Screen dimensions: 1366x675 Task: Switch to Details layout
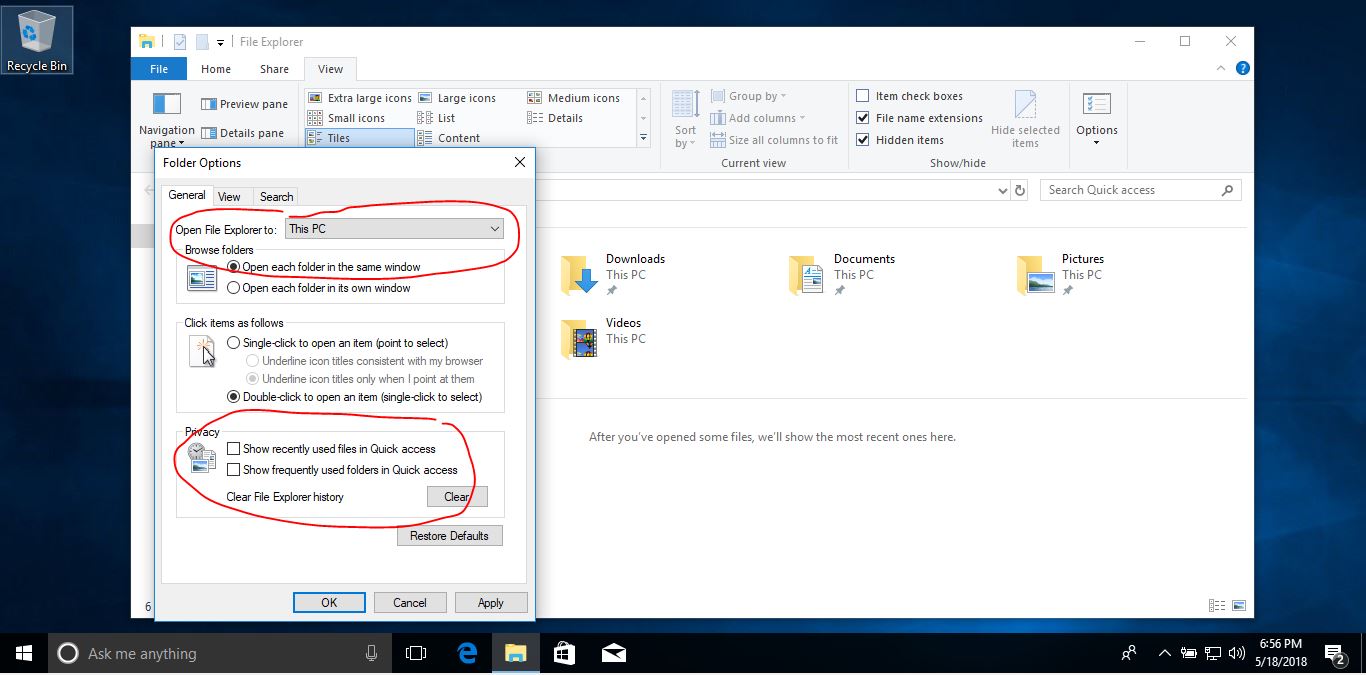click(555, 118)
